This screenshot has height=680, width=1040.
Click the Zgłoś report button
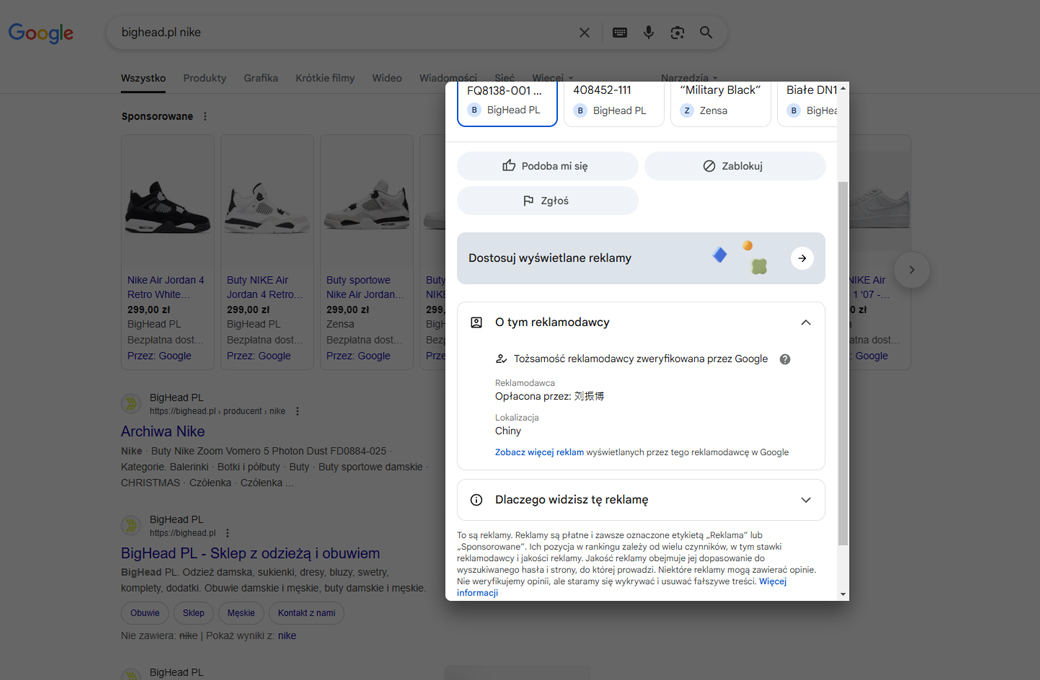click(x=547, y=200)
